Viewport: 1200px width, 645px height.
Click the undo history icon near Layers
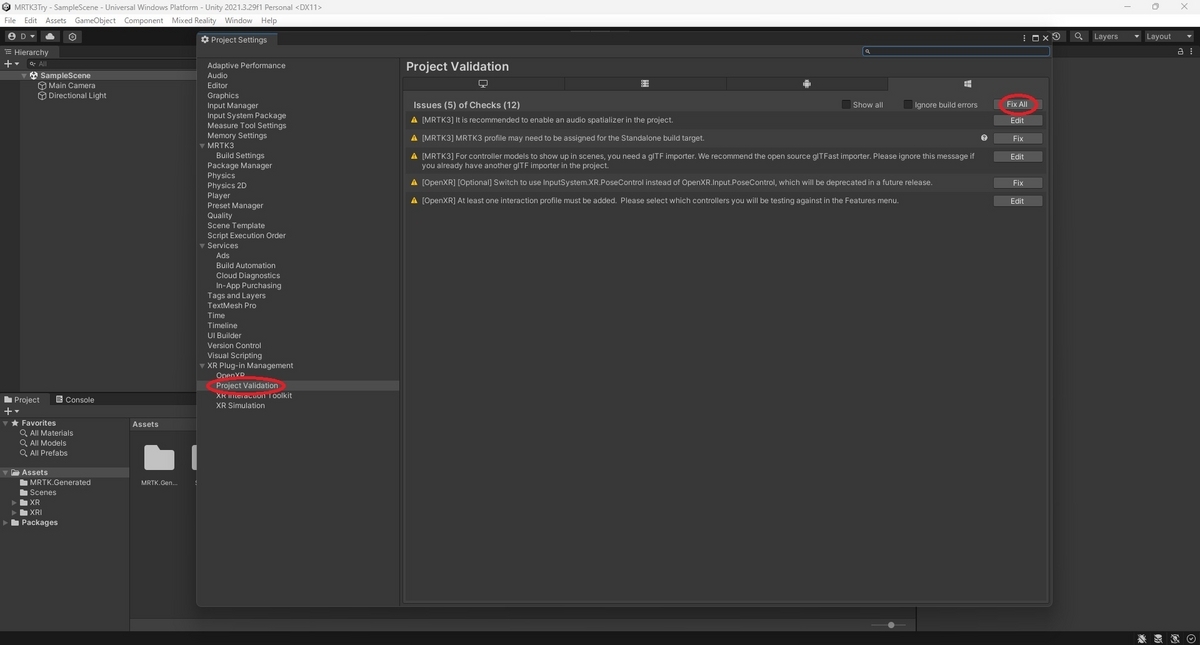(x=1057, y=37)
